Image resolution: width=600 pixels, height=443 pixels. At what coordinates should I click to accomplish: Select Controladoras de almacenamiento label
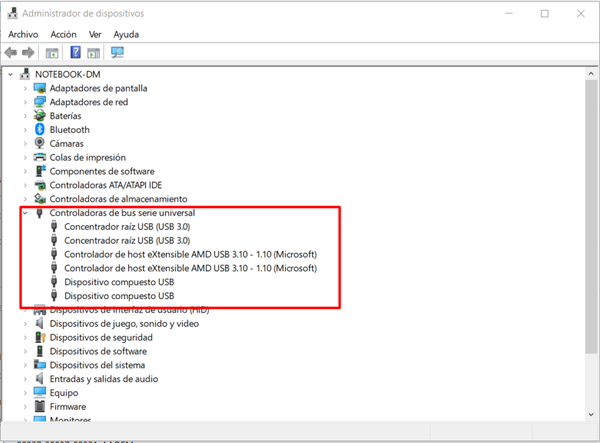coord(118,199)
